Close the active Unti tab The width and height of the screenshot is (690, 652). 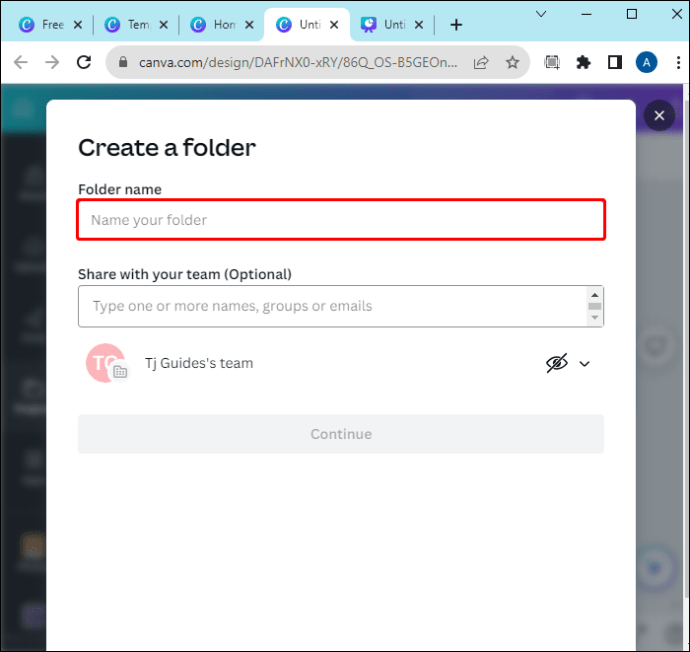click(334, 25)
